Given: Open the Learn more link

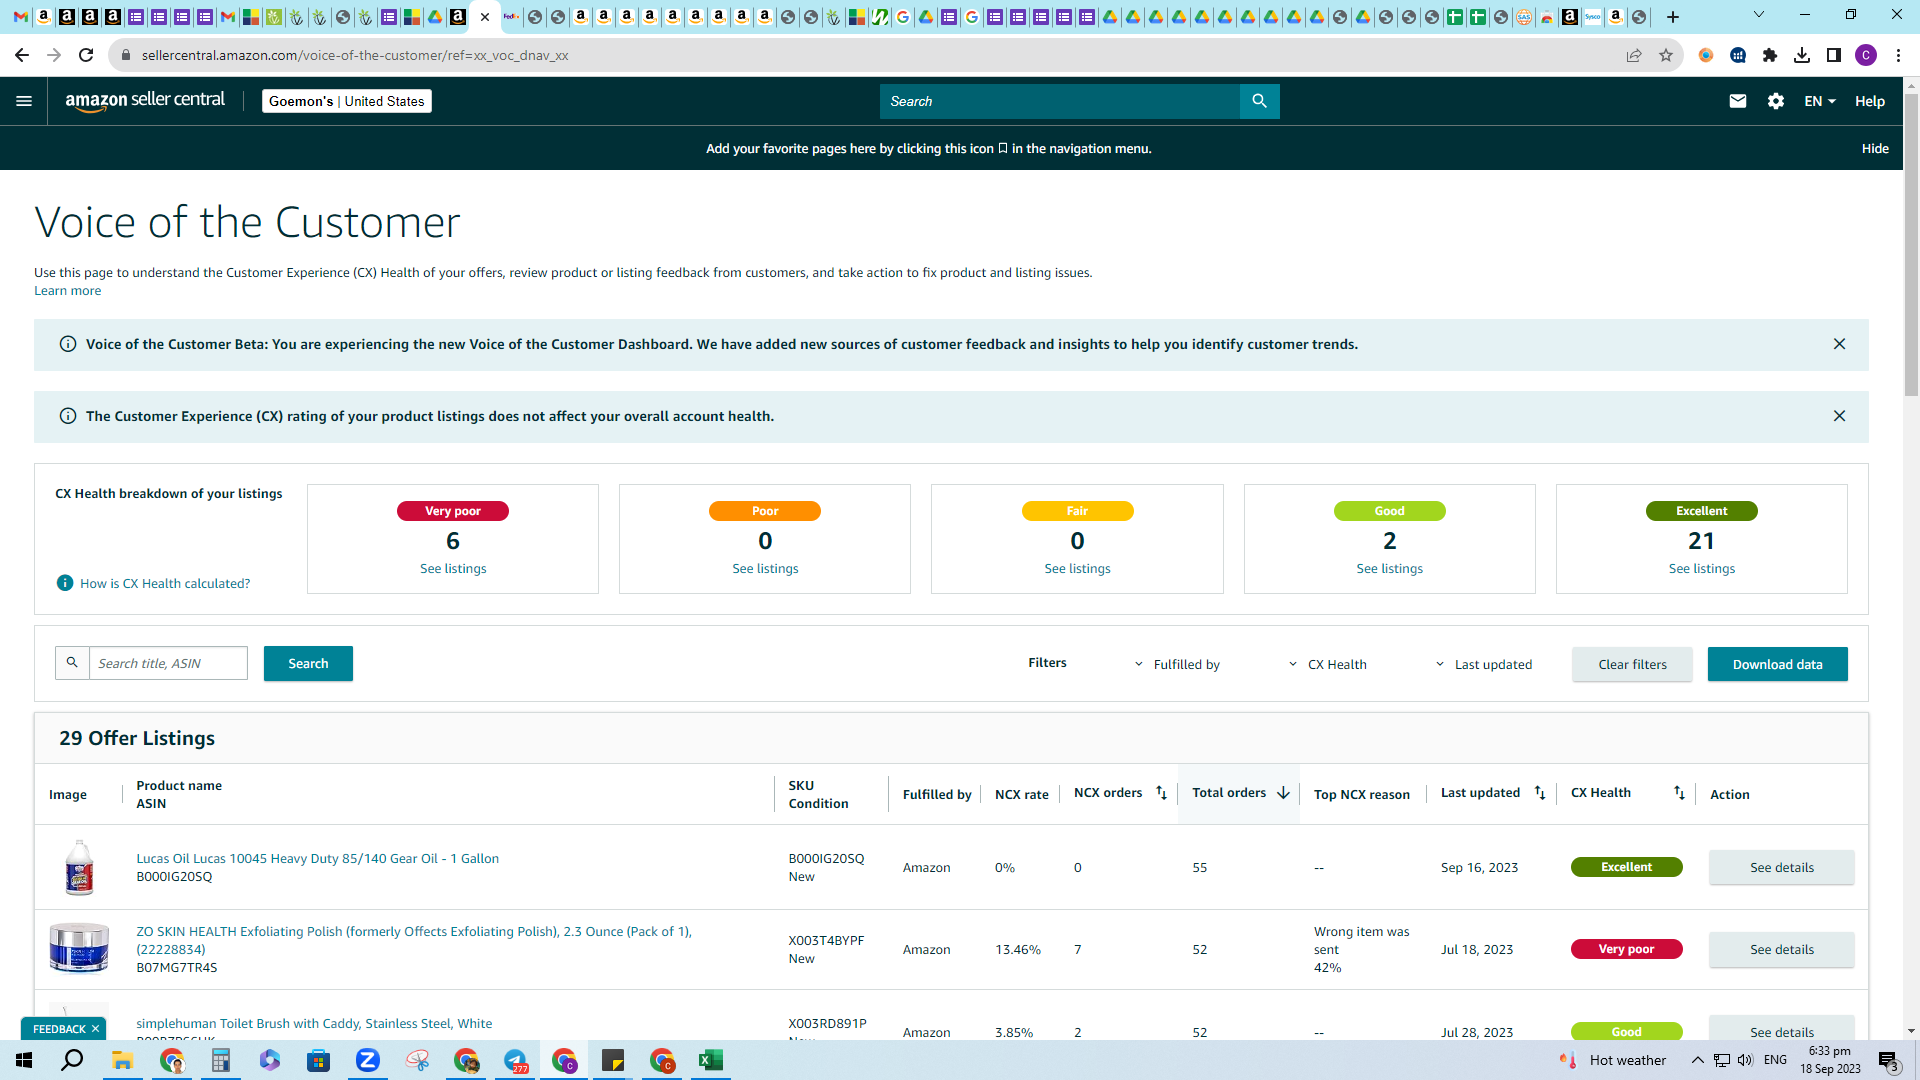Looking at the screenshot, I should coord(67,291).
